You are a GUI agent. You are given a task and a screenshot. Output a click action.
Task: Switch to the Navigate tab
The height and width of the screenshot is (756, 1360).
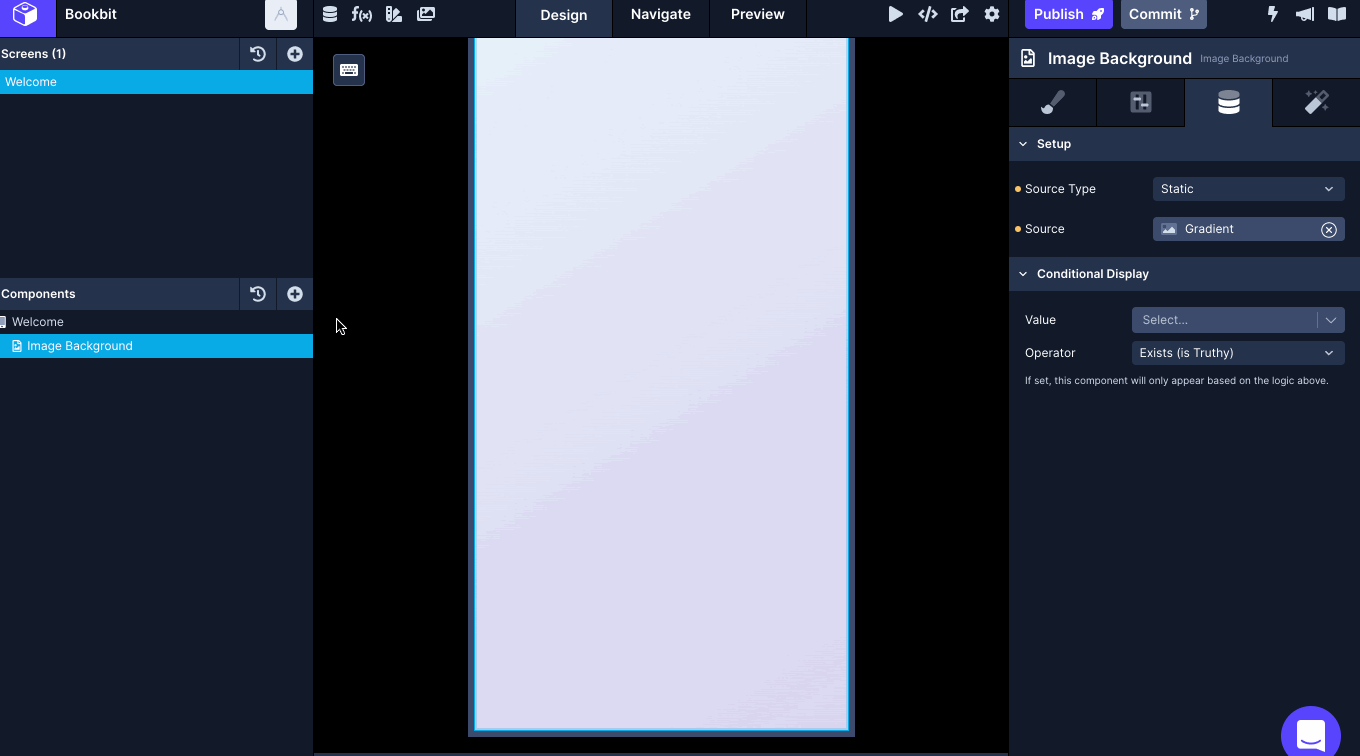[660, 14]
